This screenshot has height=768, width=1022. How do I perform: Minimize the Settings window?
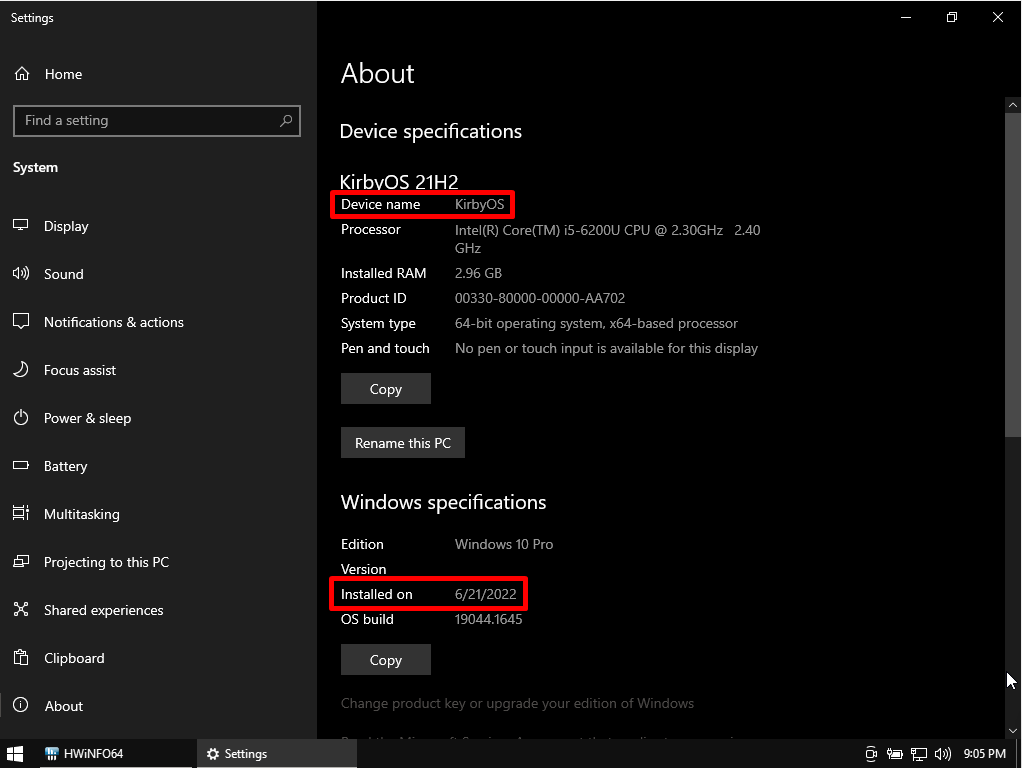click(x=906, y=18)
